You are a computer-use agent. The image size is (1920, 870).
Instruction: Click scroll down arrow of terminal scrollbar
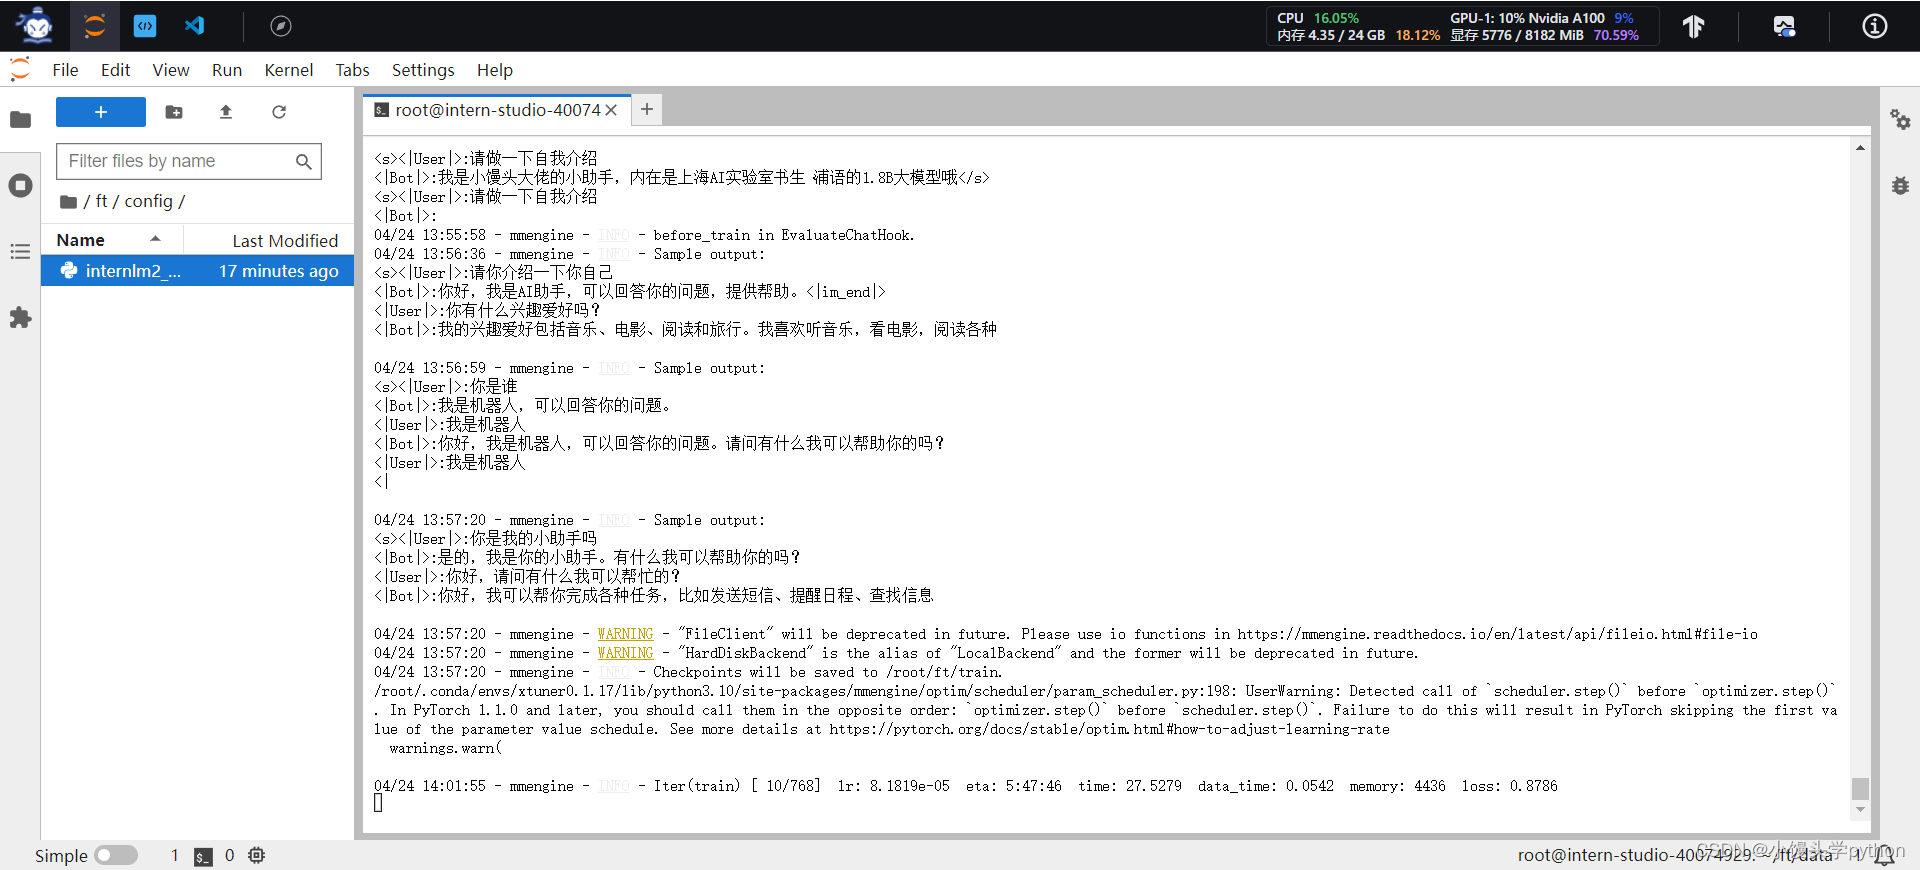[1860, 810]
